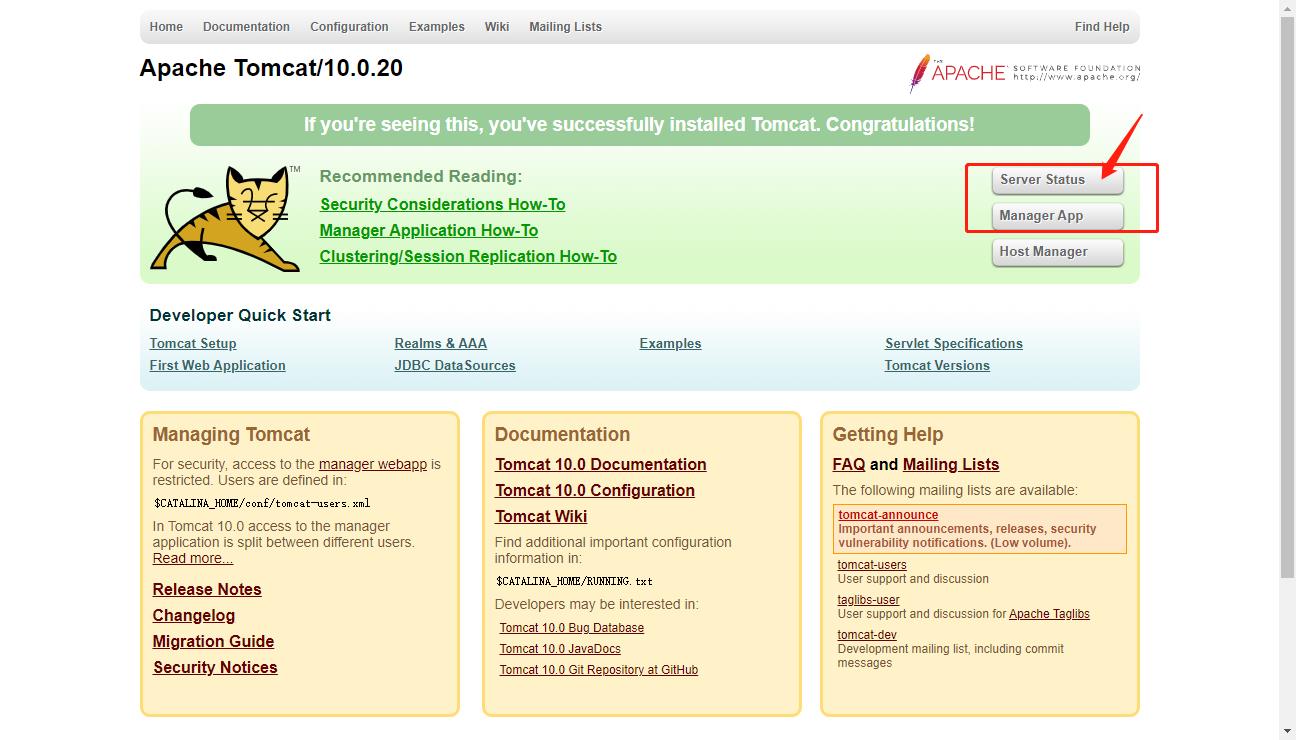Open First Web Application link
The image size is (1296, 740).
pos(217,365)
